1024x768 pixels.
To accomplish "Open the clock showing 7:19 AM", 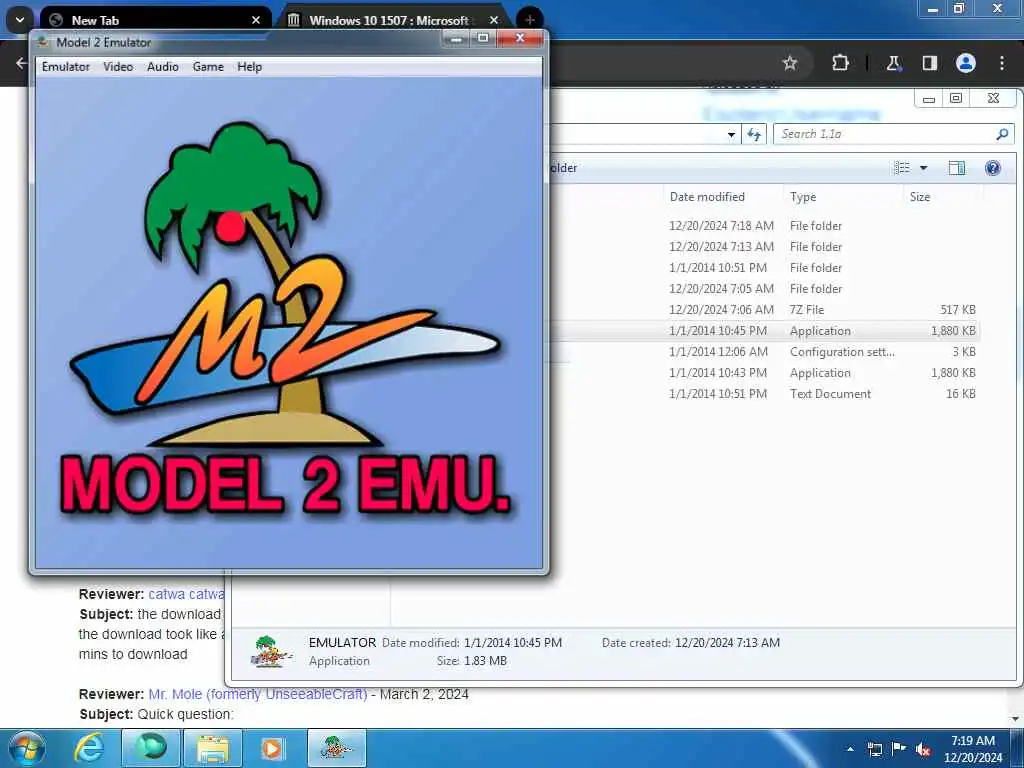I will coord(972,748).
